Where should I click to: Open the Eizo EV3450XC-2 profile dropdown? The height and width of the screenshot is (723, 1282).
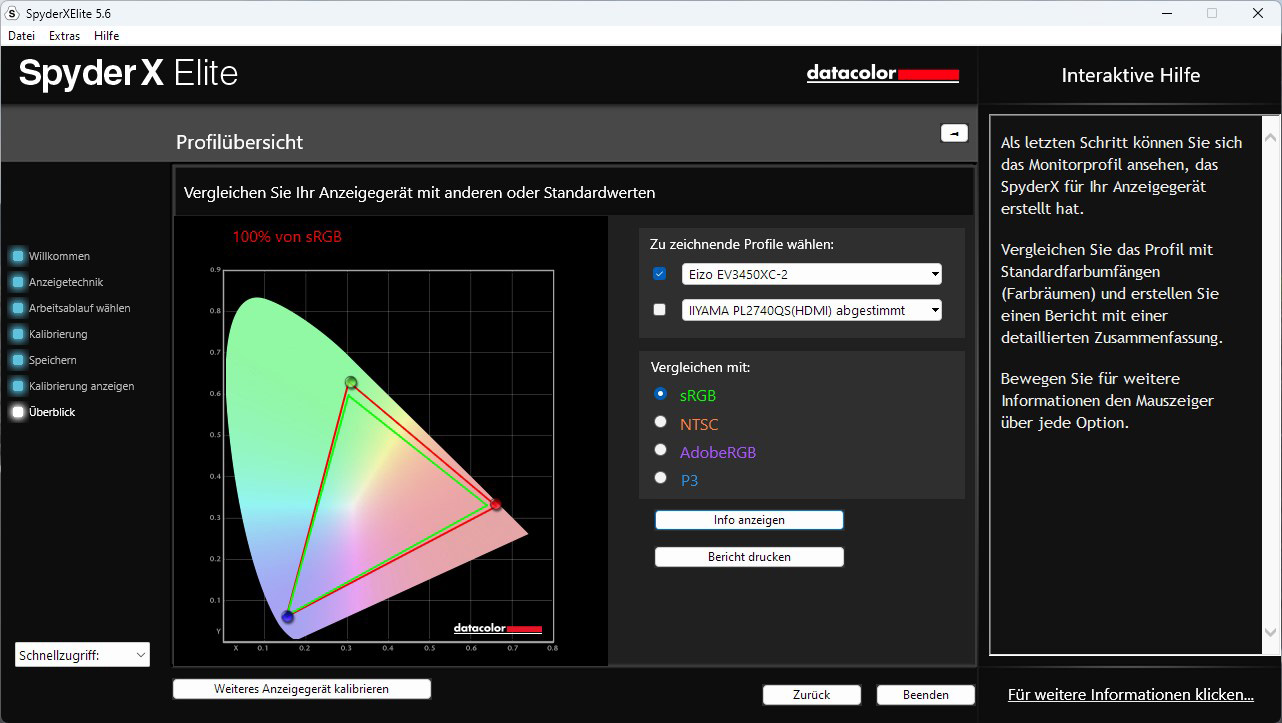[x=812, y=274]
